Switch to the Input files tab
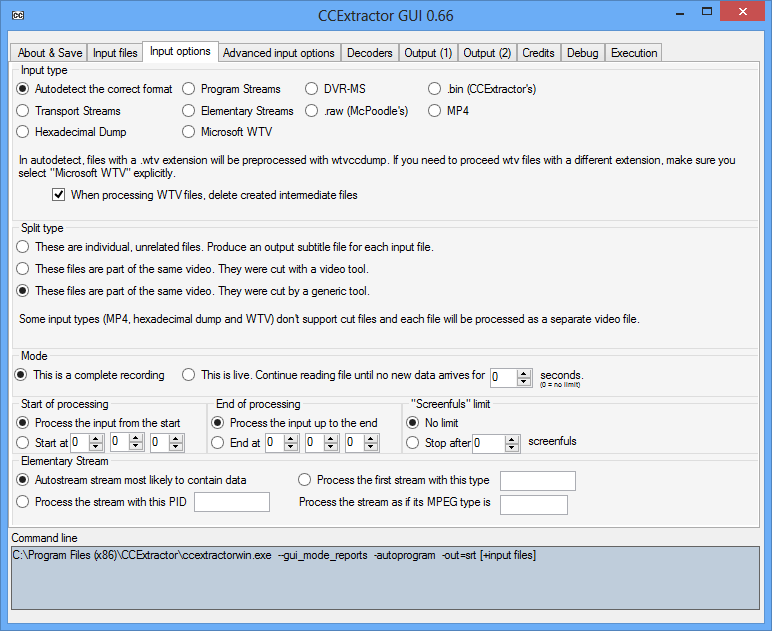The height and width of the screenshot is (631, 772). tap(115, 53)
